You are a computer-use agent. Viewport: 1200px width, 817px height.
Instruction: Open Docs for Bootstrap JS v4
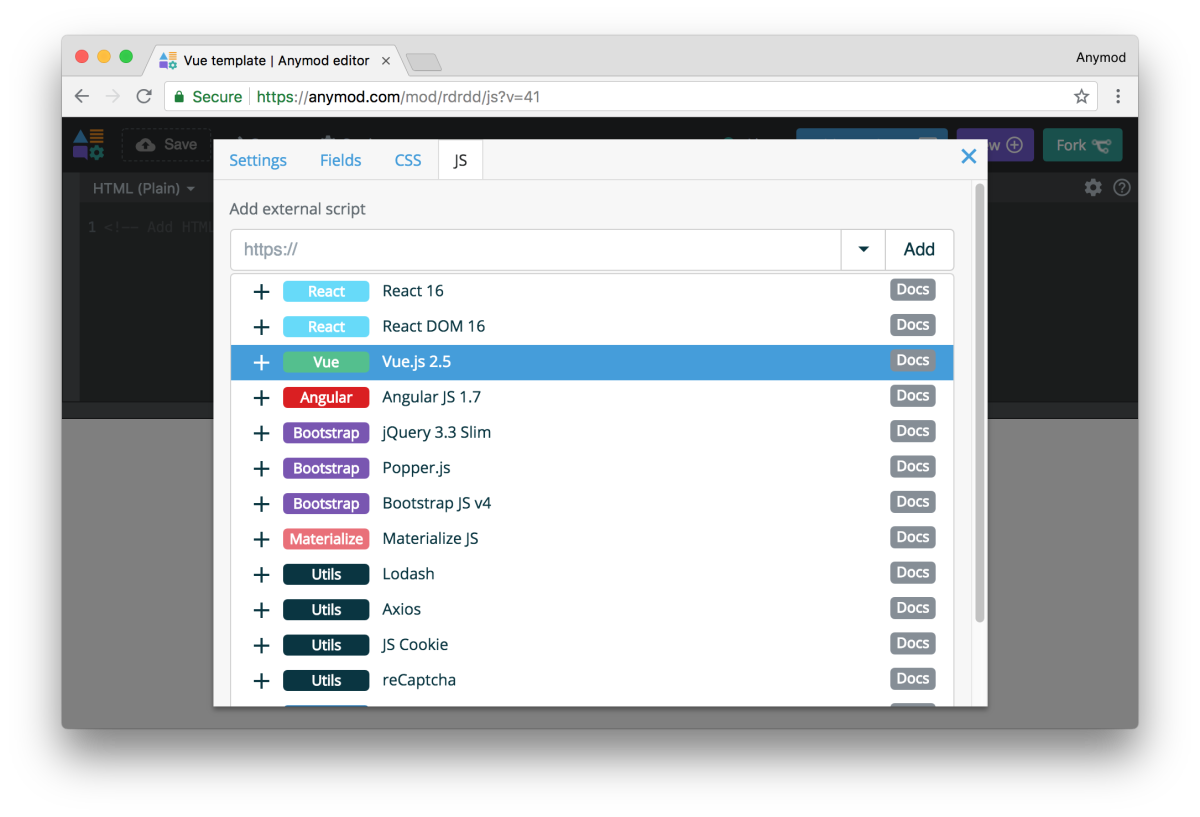[913, 502]
